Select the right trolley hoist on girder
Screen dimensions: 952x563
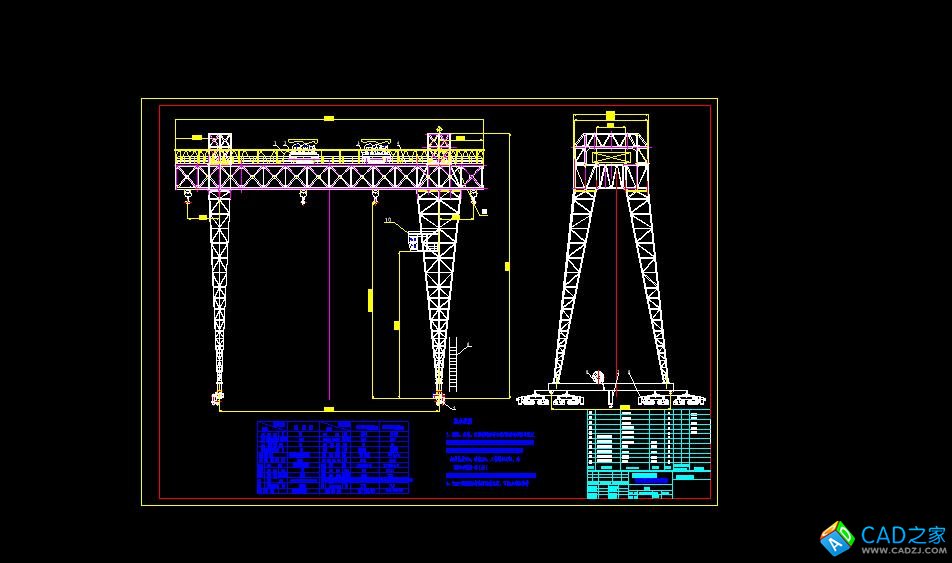point(375,151)
